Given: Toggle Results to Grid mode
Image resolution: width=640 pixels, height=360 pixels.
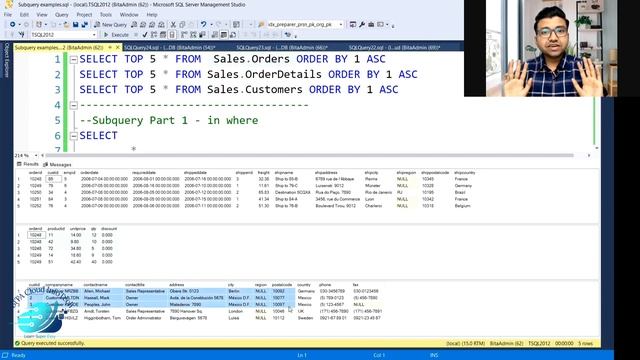Looking at the screenshot, I should tap(224, 35).
